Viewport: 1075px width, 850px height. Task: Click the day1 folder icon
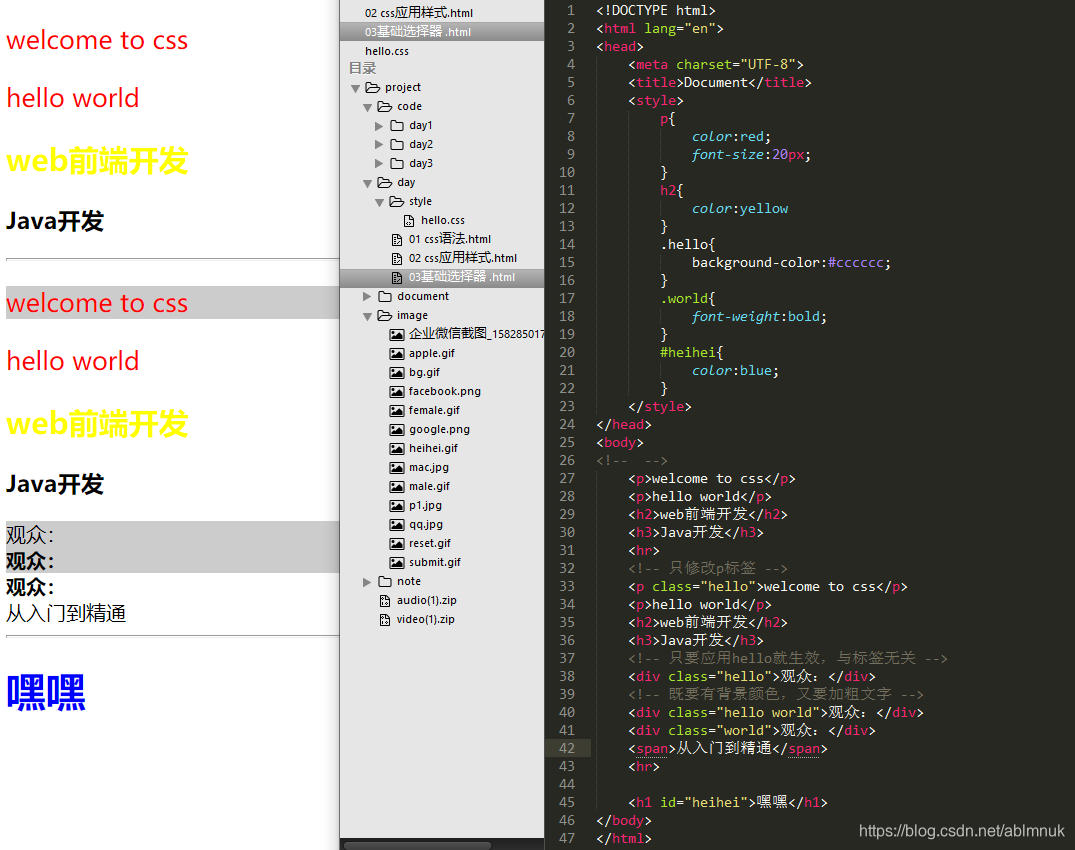click(x=397, y=125)
